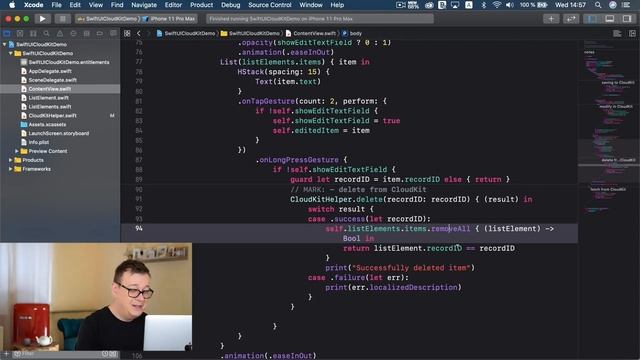Click 'removeAll' in line 94

click(451, 229)
